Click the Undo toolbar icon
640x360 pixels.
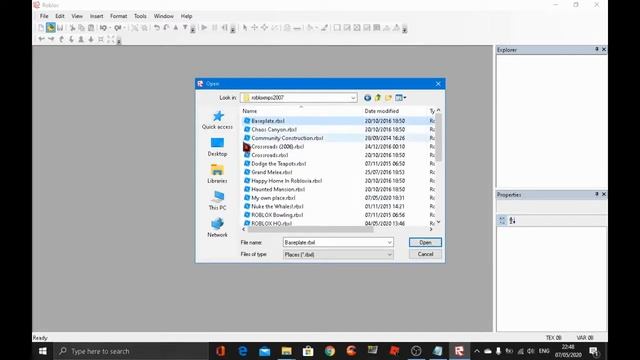(156, 28)
